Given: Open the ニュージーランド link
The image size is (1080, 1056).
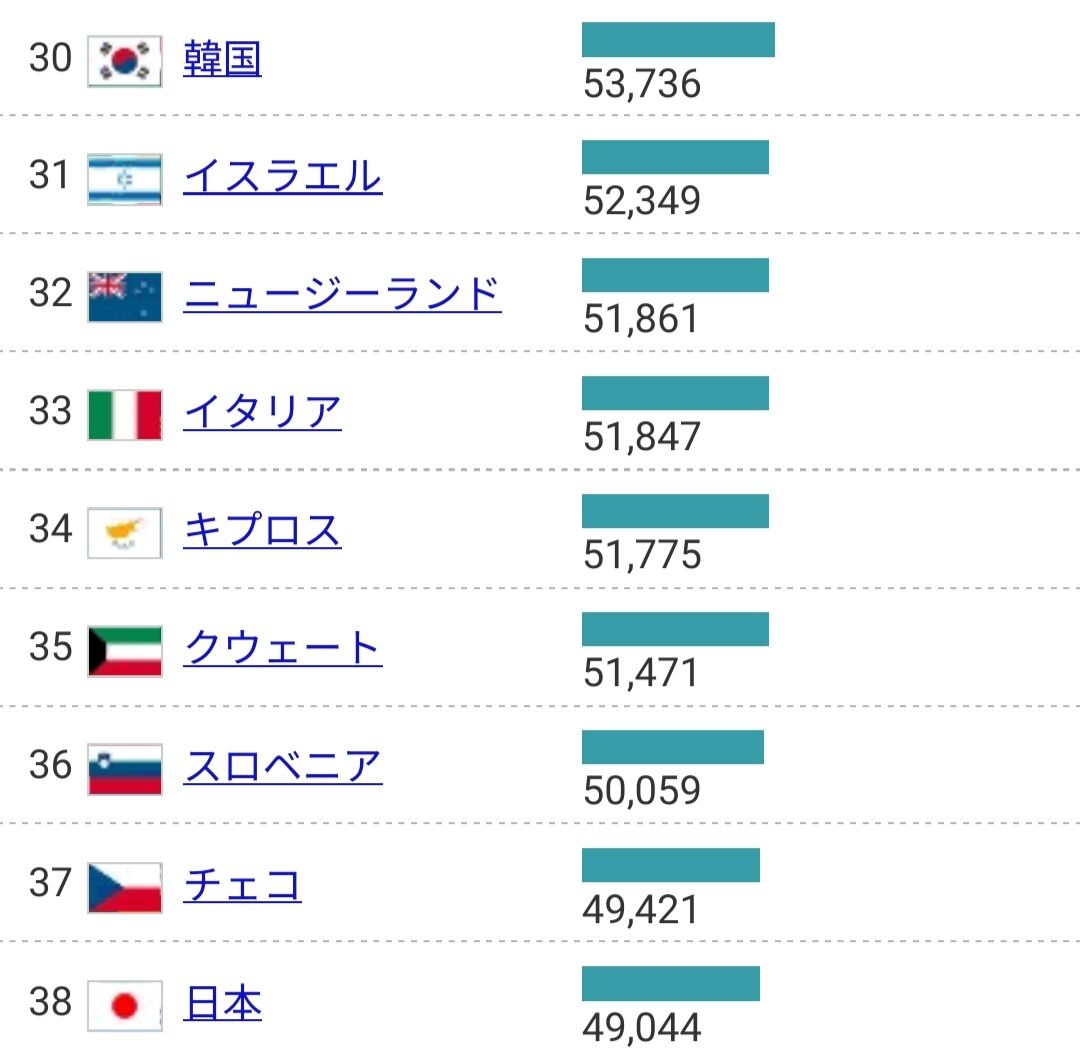Looking at the screenshot, I should tap(342, 295).
